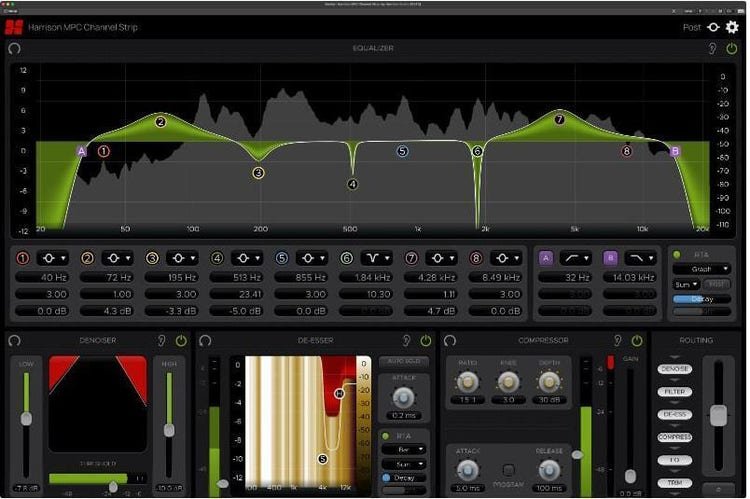The height and width of the screenshot is (499, 750).
Task: Click the Compressor Depth knob
Action: click(x=549, y=382)
